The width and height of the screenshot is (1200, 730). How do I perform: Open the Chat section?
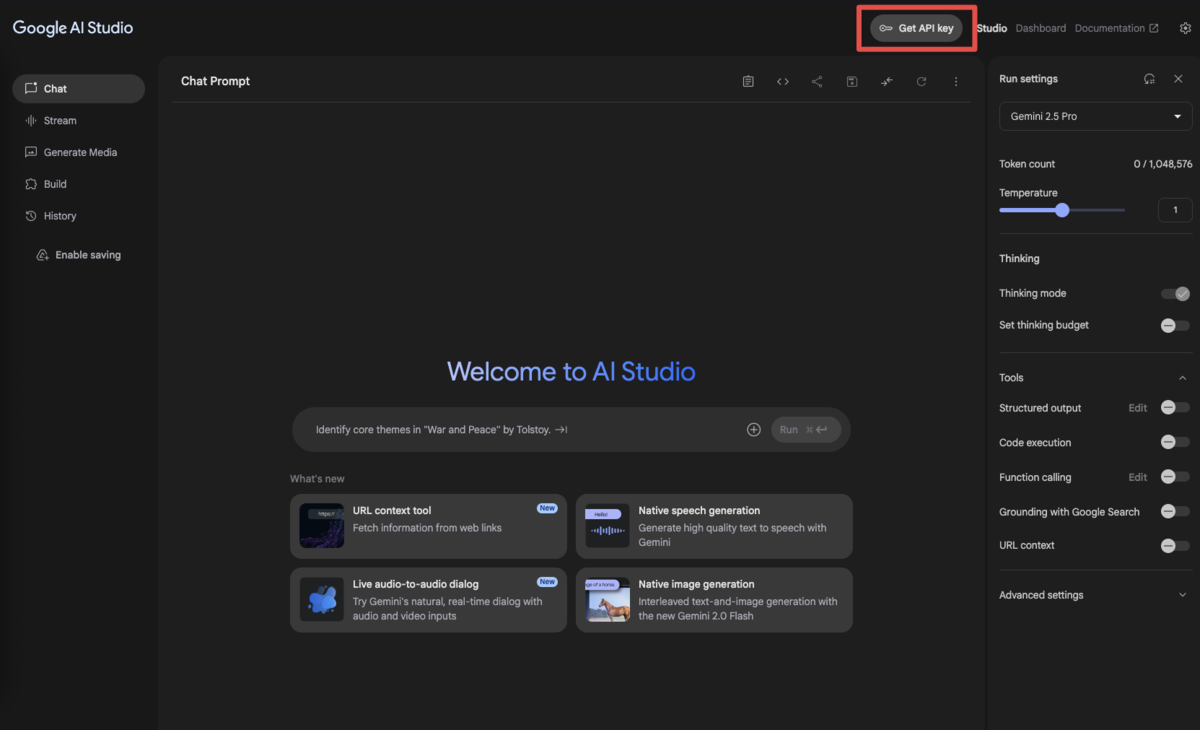click(78, 89)
